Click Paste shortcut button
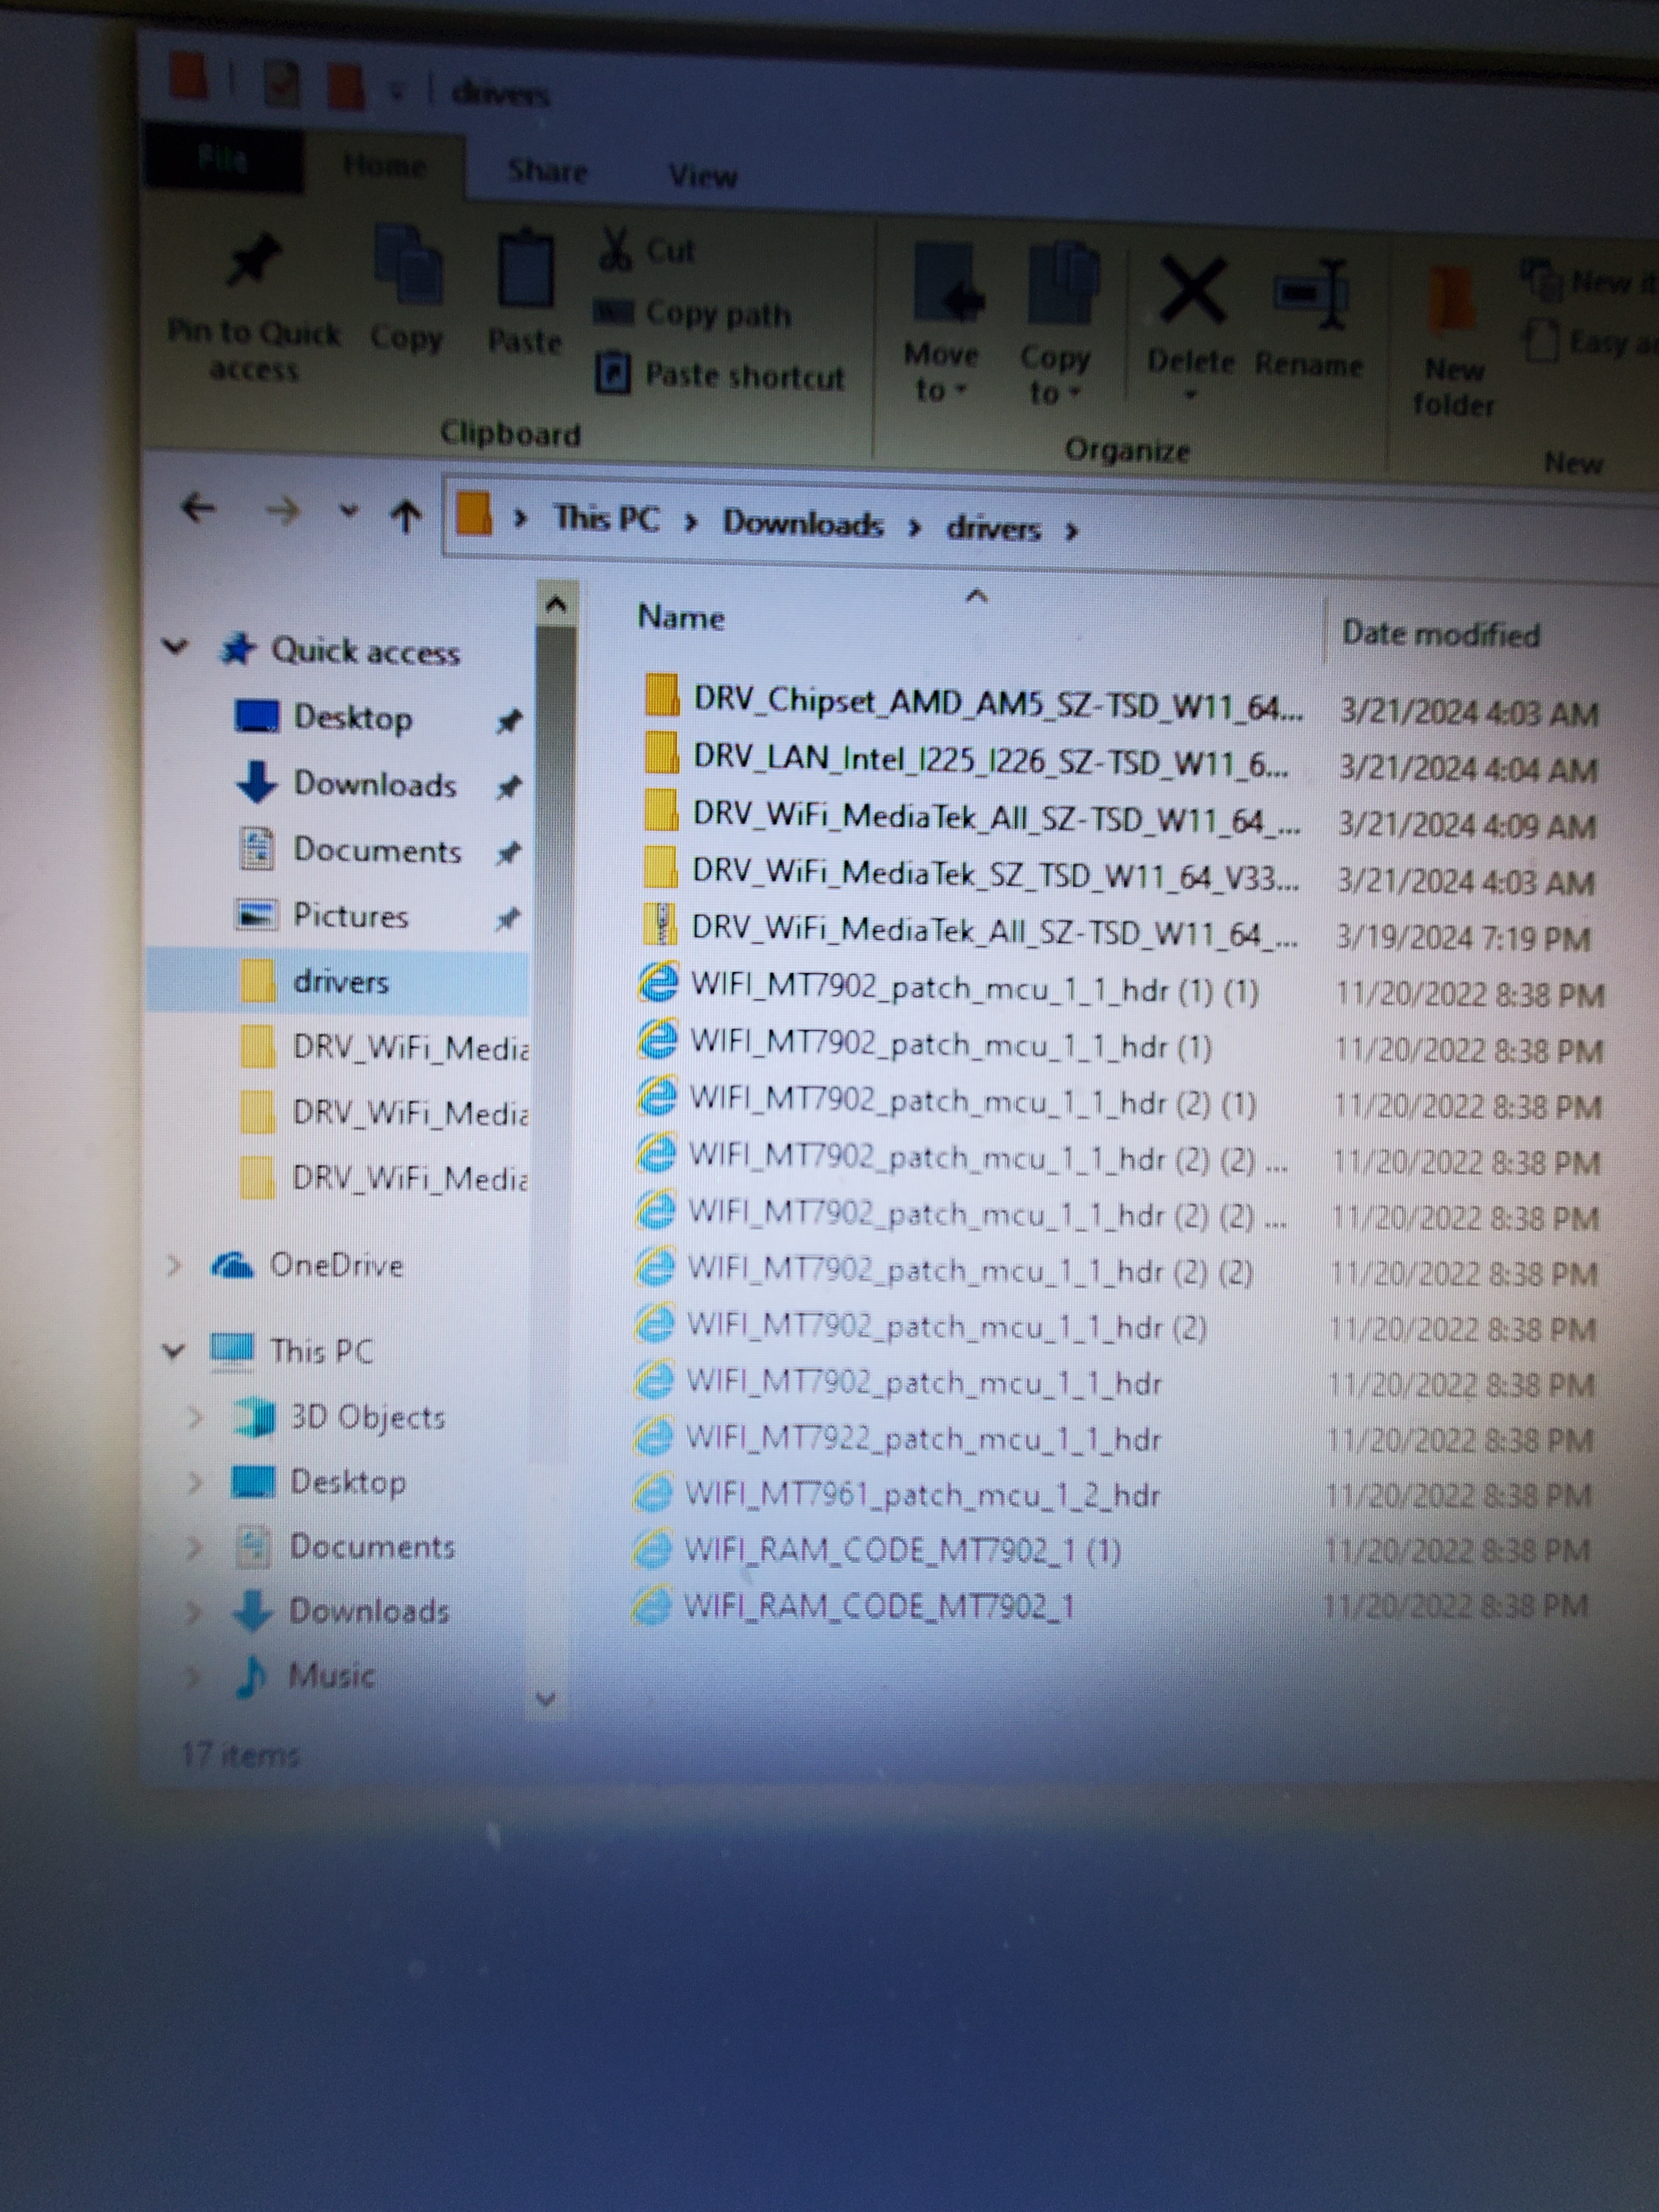Screen dimensions: 1659x2212 click(721, 376)
